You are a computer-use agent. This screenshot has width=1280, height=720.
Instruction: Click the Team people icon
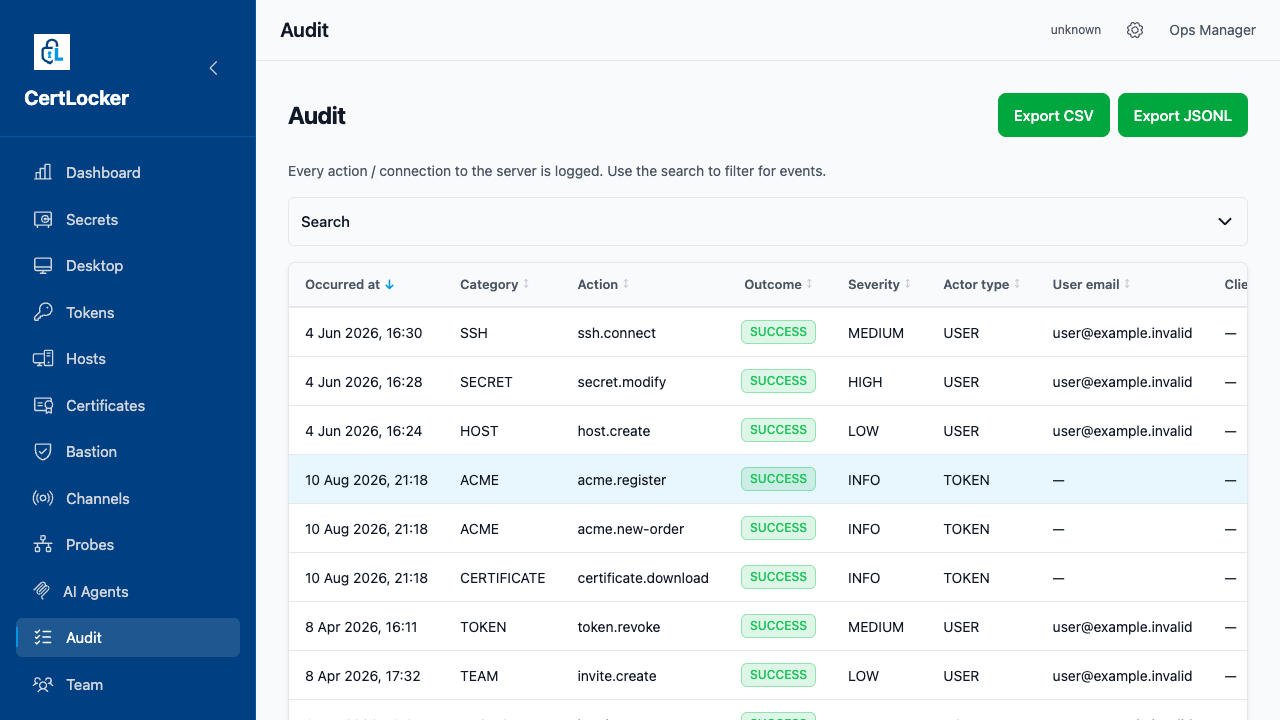pyautogui.click(x=43, y=685)
